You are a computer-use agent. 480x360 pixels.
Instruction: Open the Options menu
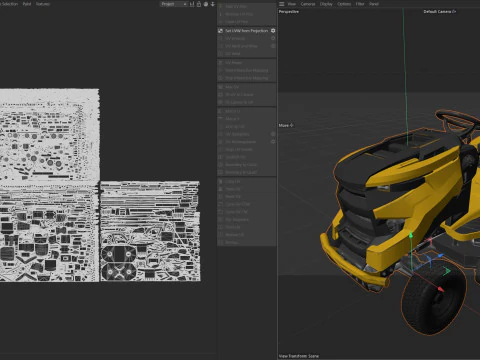(344, 4)
